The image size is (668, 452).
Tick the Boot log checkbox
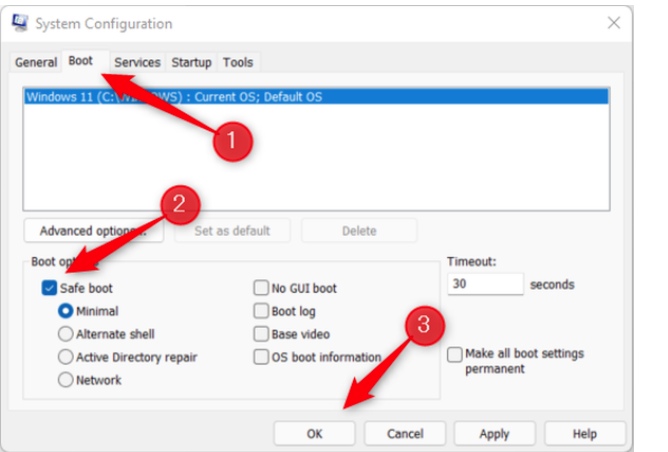261,311
